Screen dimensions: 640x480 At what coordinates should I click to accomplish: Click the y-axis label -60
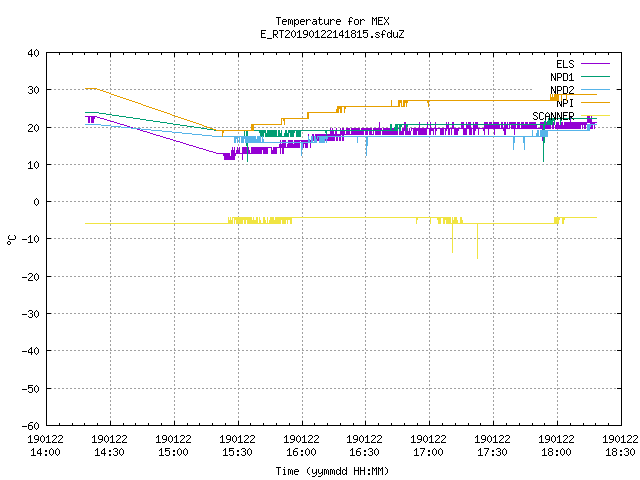[31, 426]
